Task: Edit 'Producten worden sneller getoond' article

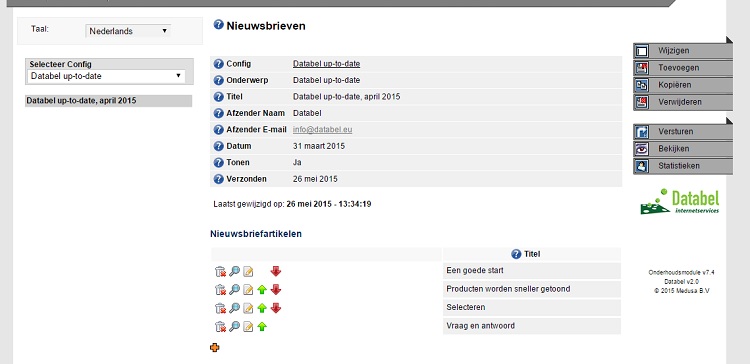Action: pyautogui.click(x=248, y=290)
